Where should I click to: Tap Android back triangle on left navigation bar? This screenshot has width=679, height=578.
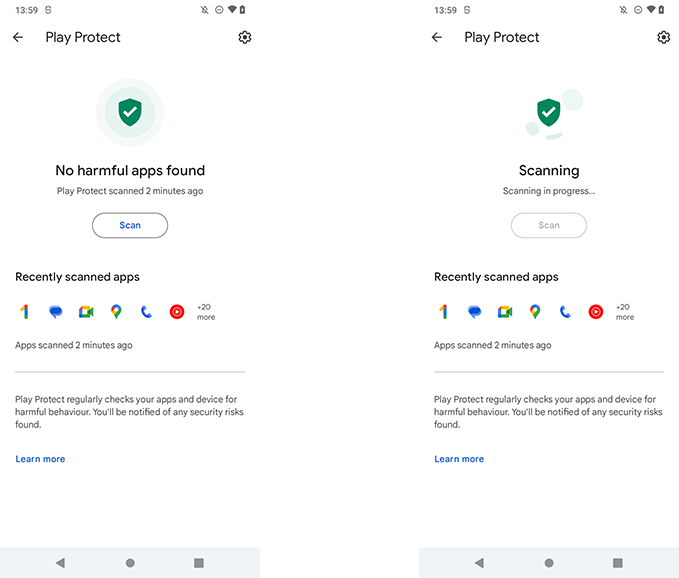(x=61, y=563)
